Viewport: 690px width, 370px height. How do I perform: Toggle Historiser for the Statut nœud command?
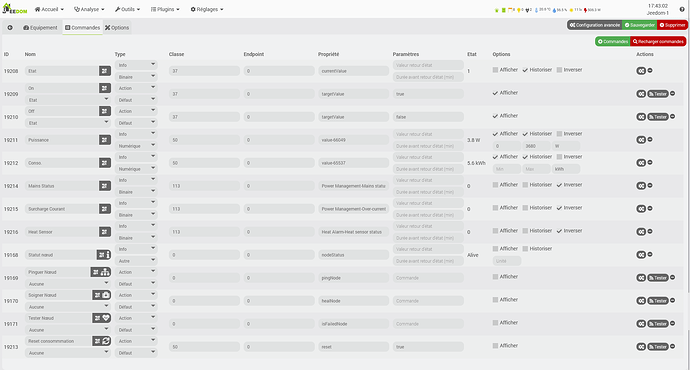(x=525, y=249)
